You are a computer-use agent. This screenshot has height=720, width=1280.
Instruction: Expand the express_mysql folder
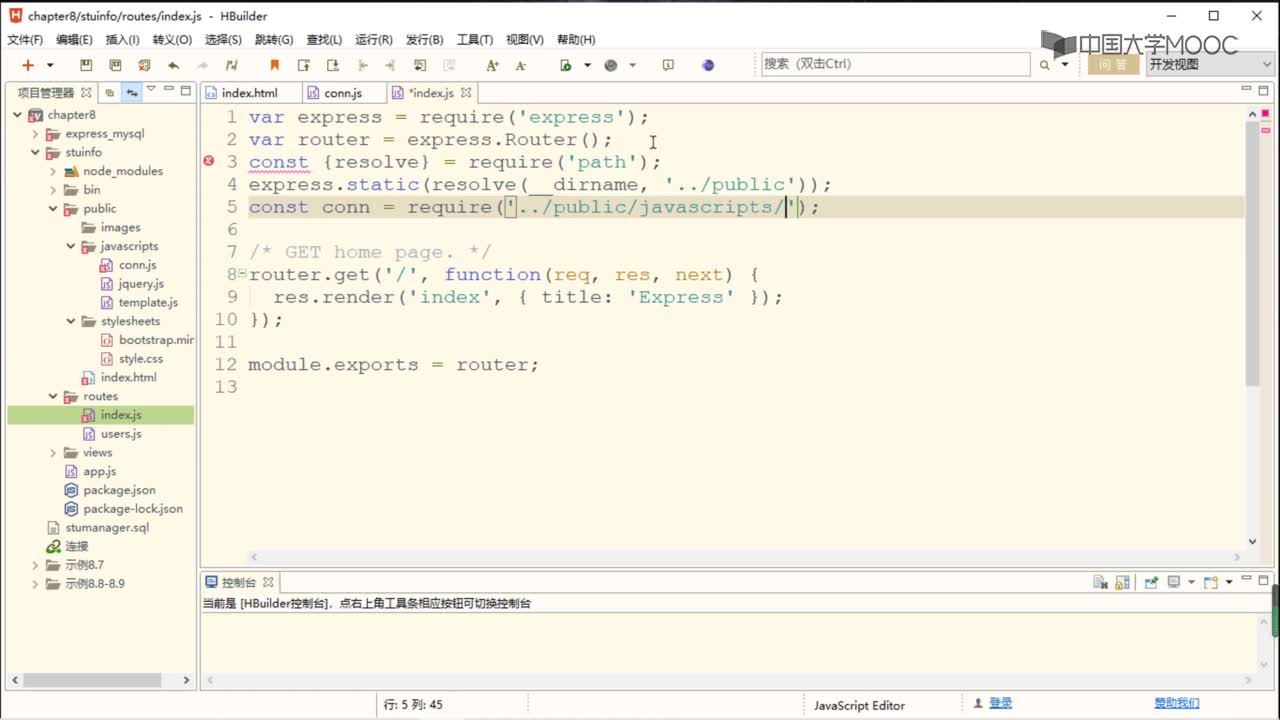[35, 134]
